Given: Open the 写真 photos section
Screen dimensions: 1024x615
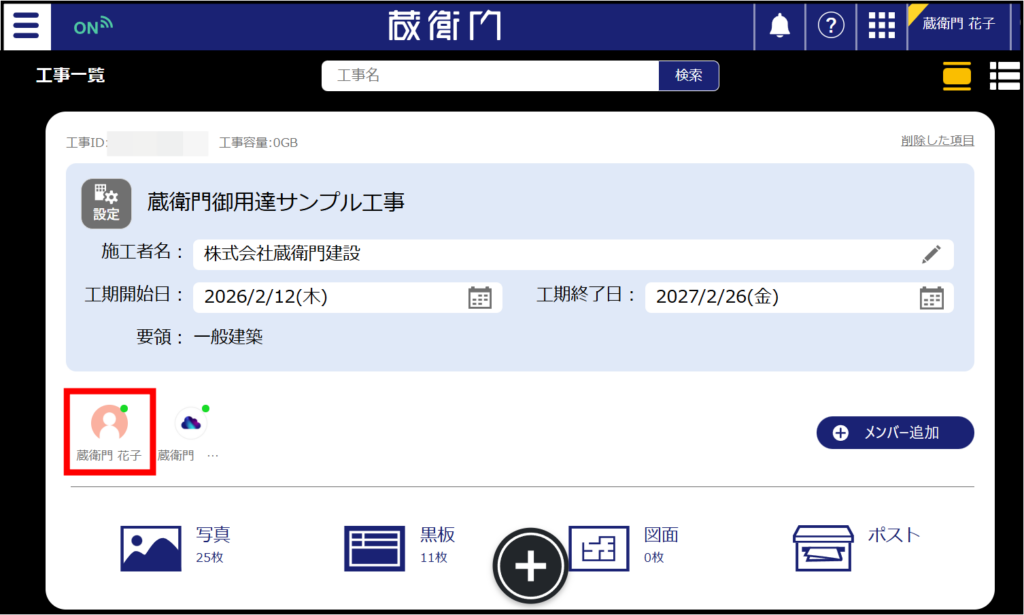Looking at the screenshot, I should [175, 545].
